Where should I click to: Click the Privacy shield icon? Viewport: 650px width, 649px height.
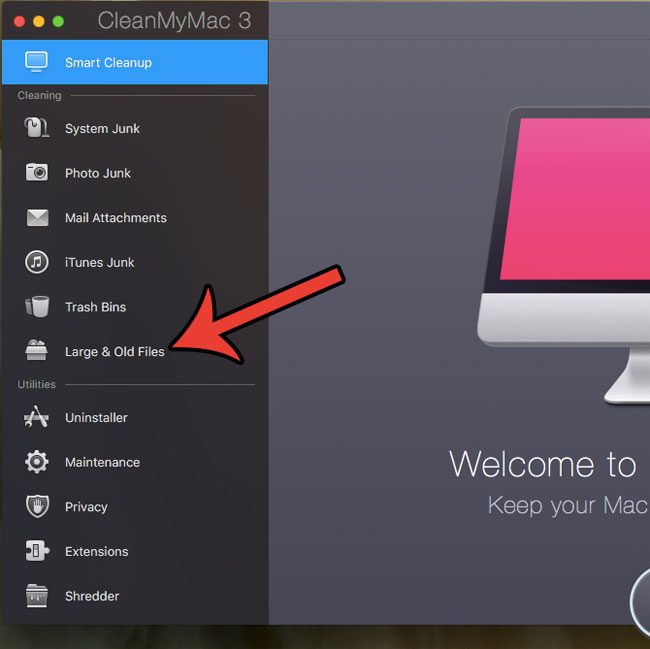click(37, 506)
